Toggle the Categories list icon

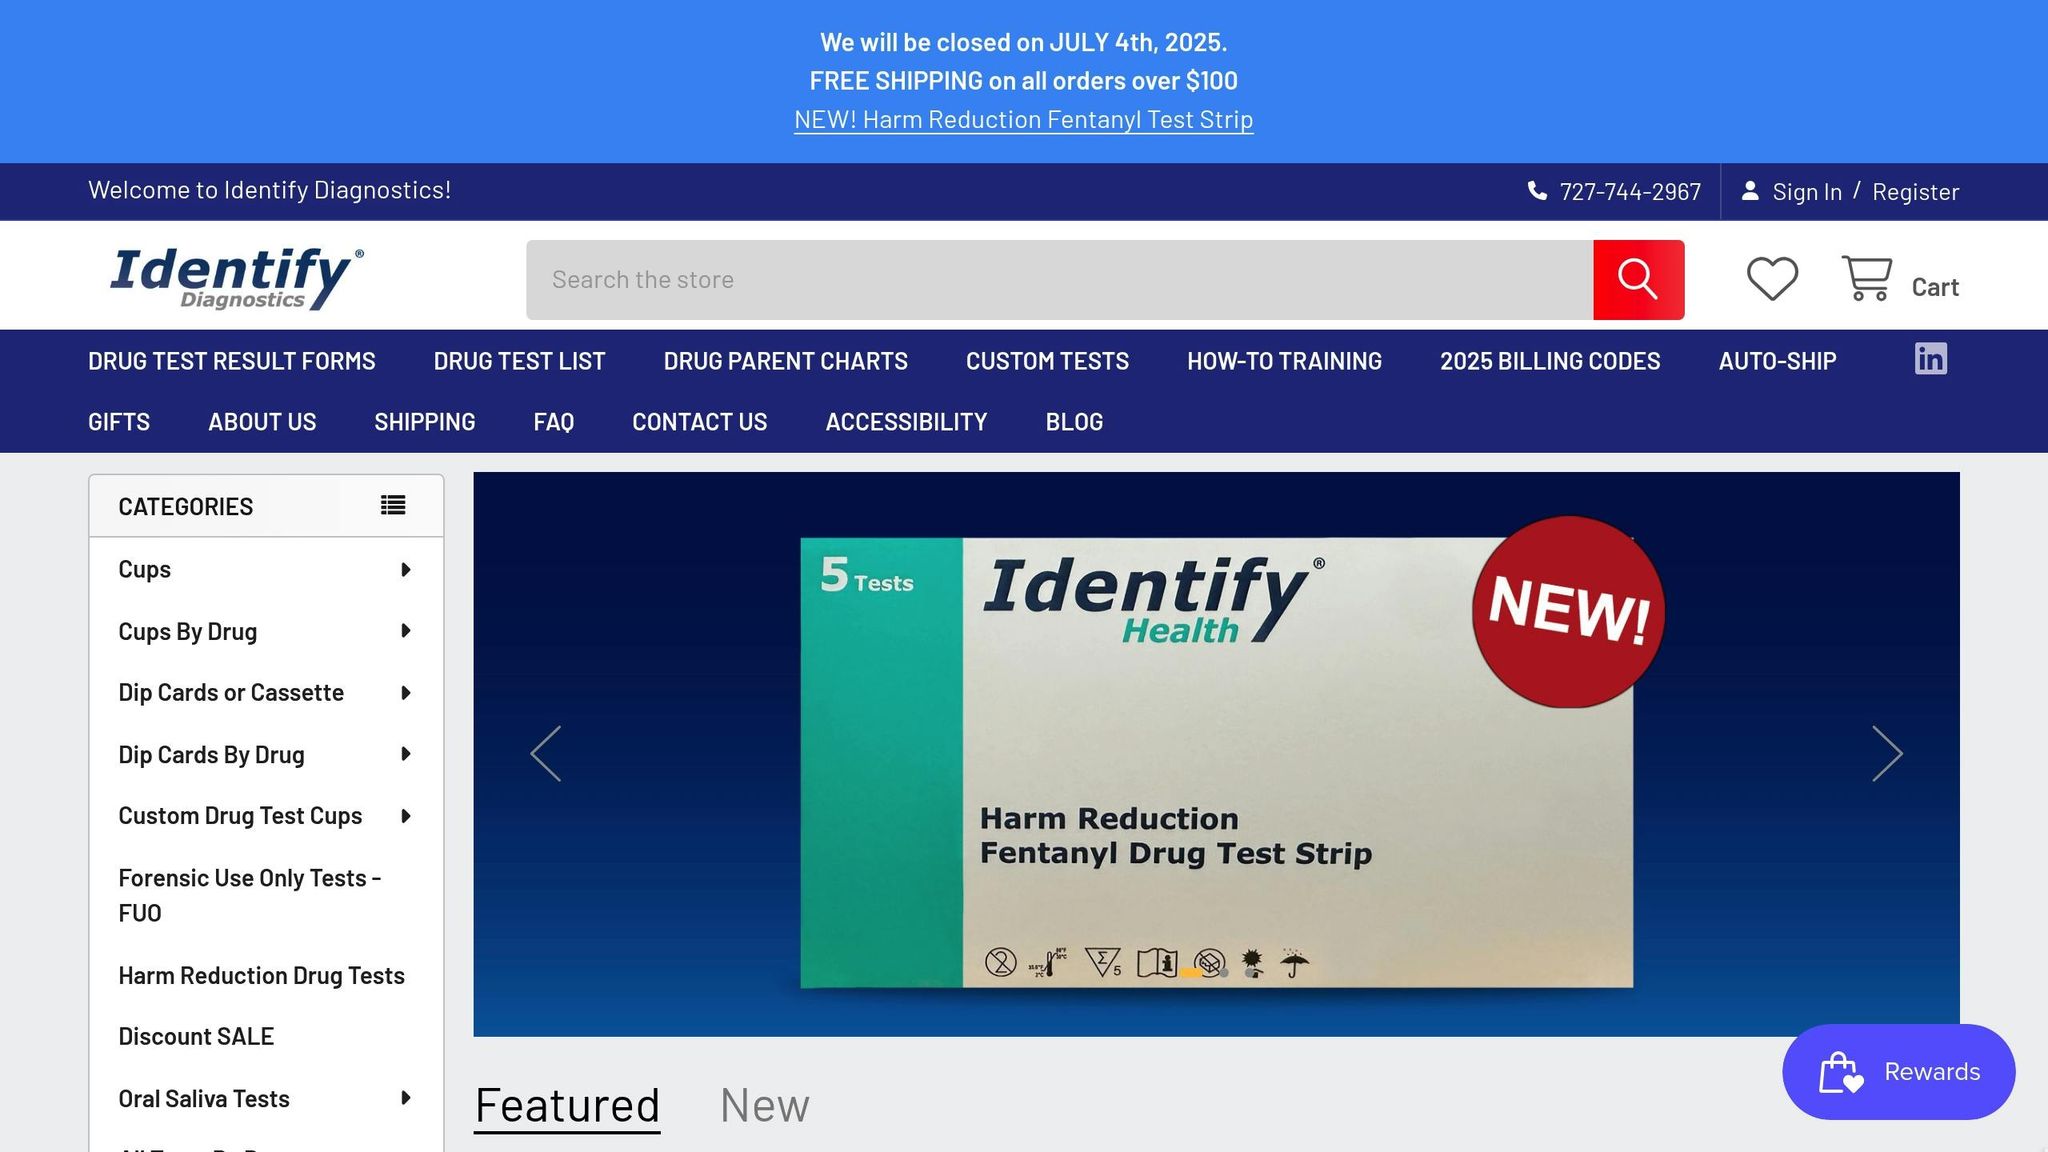pos(393,506)
